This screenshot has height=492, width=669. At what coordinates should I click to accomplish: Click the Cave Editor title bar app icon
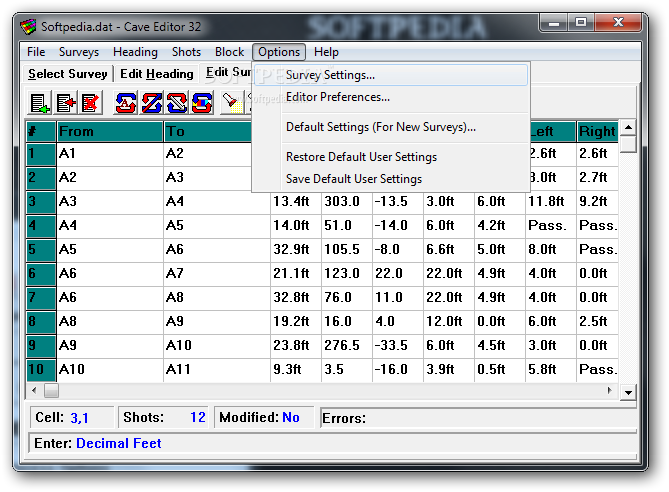pos(28,27)
